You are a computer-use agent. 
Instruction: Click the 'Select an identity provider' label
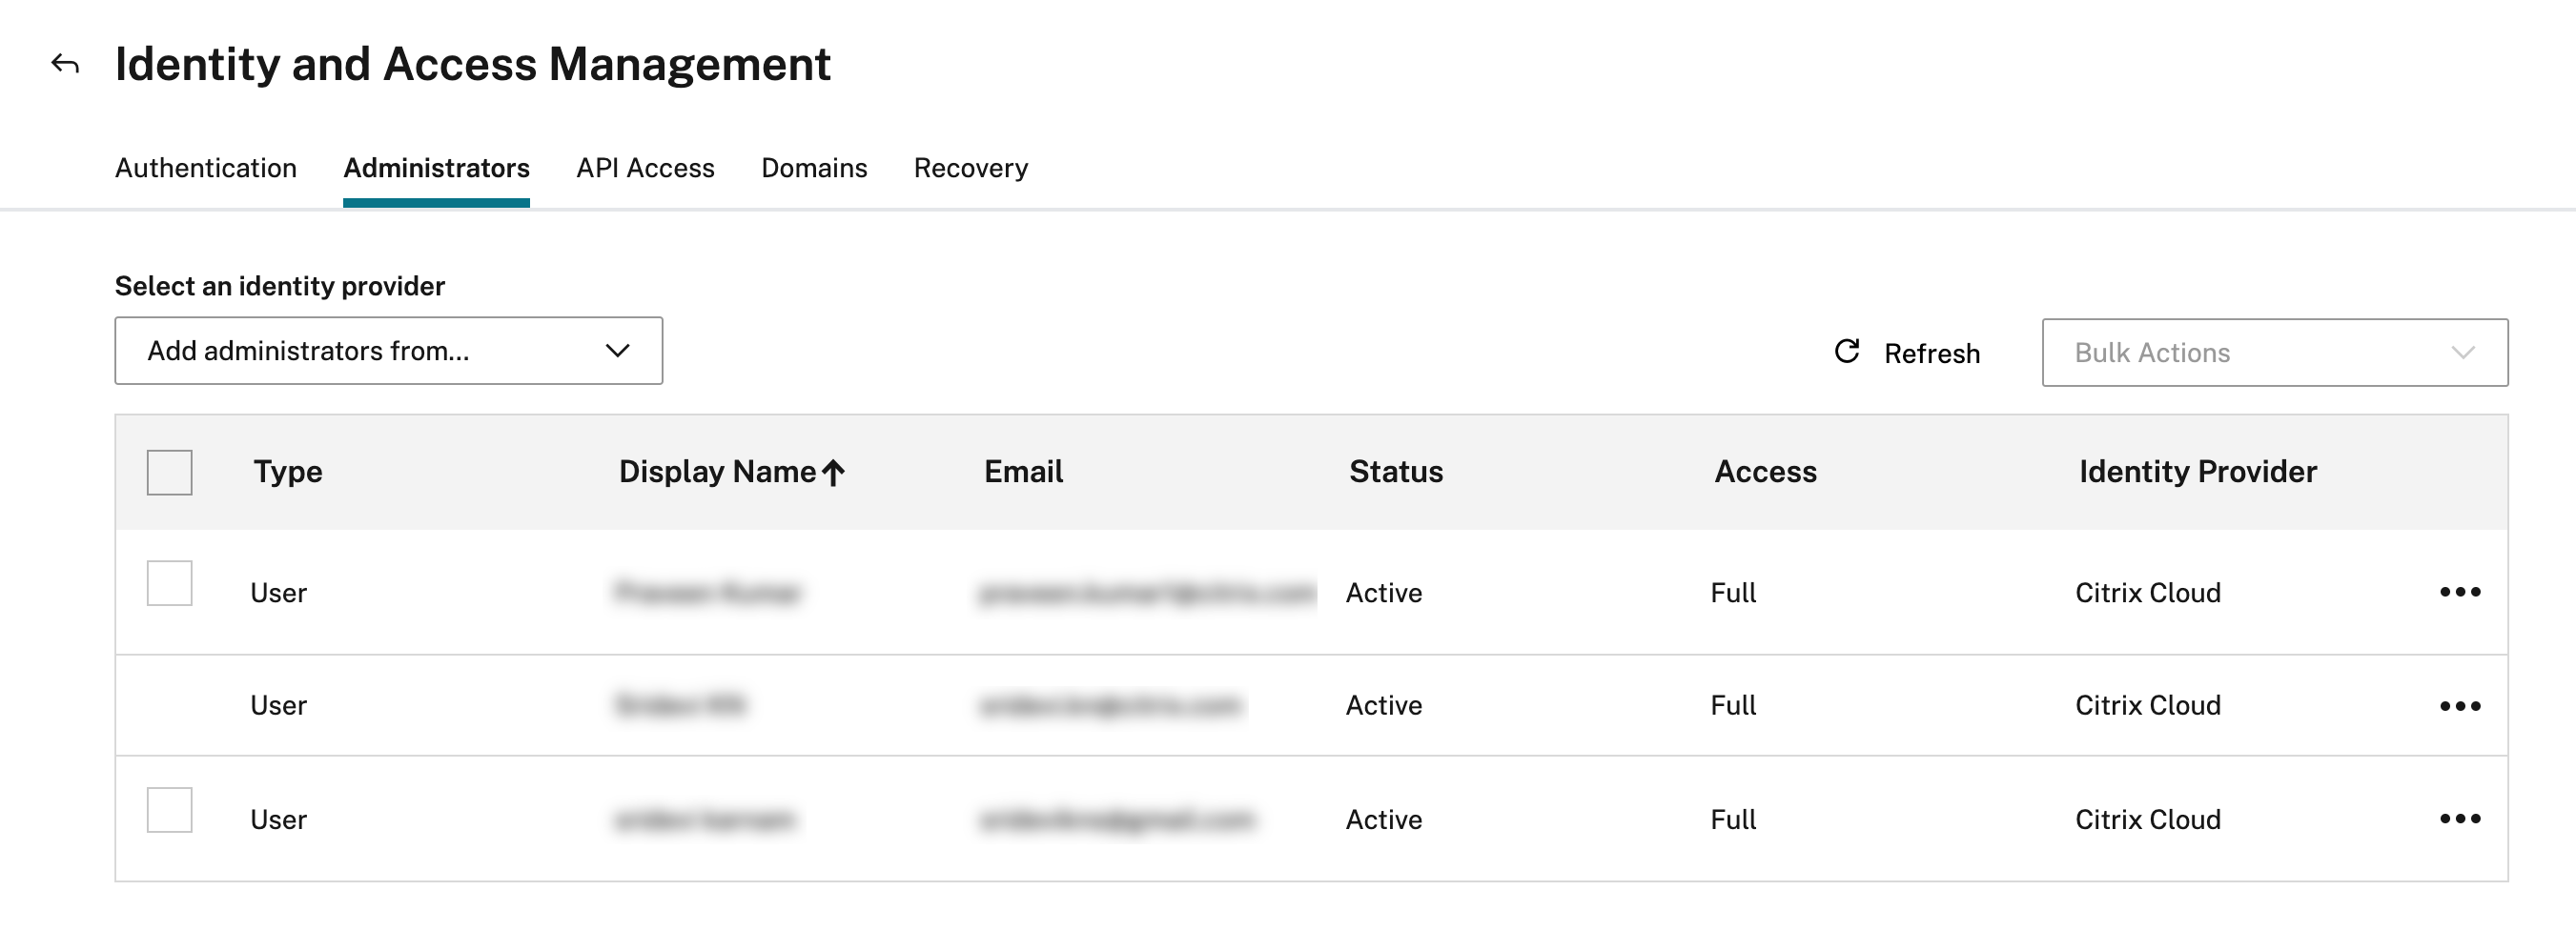[x=280, y=286]
